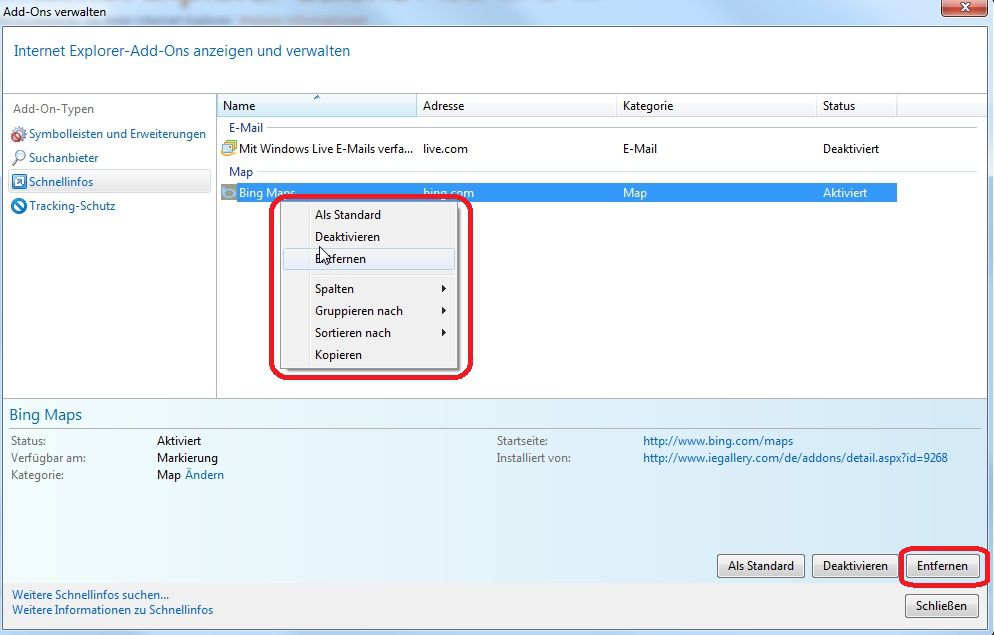Expand the Sortieren nach submenu arrow
The width and height of the screenshot is (994, 635).
tap(444, 333)
